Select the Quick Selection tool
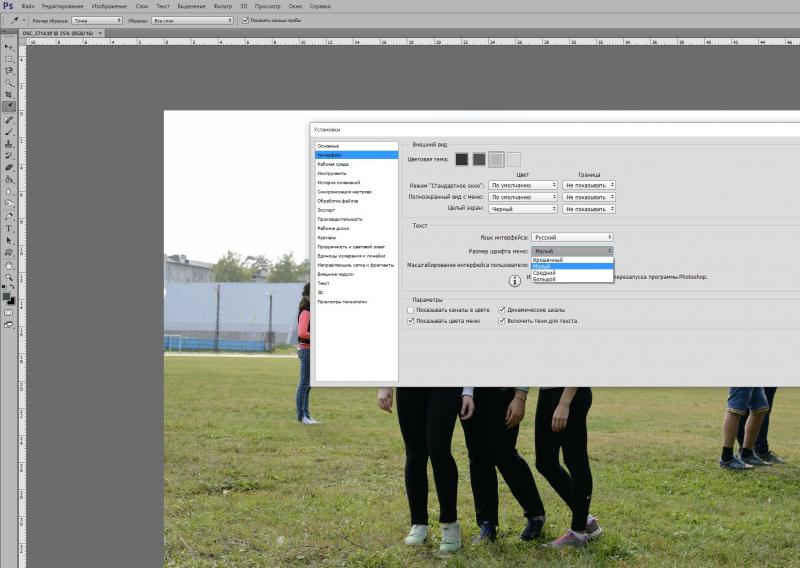The image size is (800, 568). coord(9,83)
